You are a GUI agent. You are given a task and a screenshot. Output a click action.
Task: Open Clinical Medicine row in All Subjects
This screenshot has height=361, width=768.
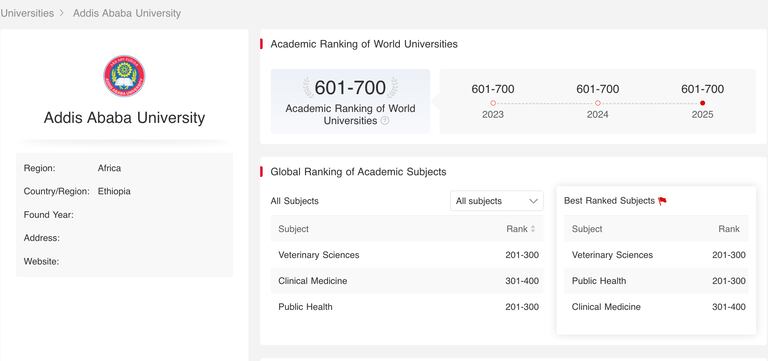pyautogui.click(x=407, y=281)
